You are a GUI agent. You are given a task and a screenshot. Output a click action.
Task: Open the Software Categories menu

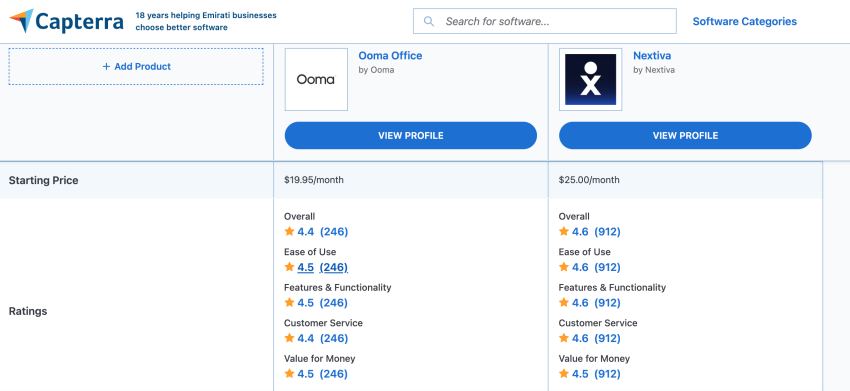[x=744, y=21]
